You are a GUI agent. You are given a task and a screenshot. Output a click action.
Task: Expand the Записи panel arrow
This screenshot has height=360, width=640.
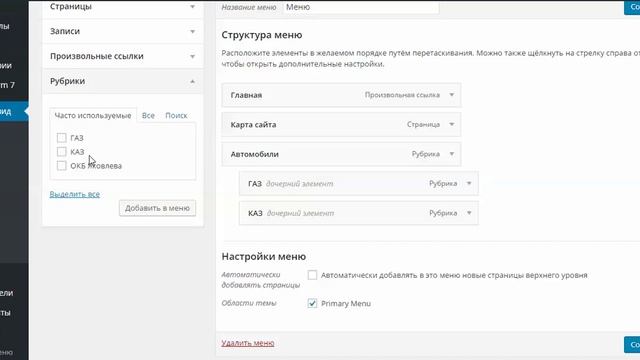pos(192,31)
